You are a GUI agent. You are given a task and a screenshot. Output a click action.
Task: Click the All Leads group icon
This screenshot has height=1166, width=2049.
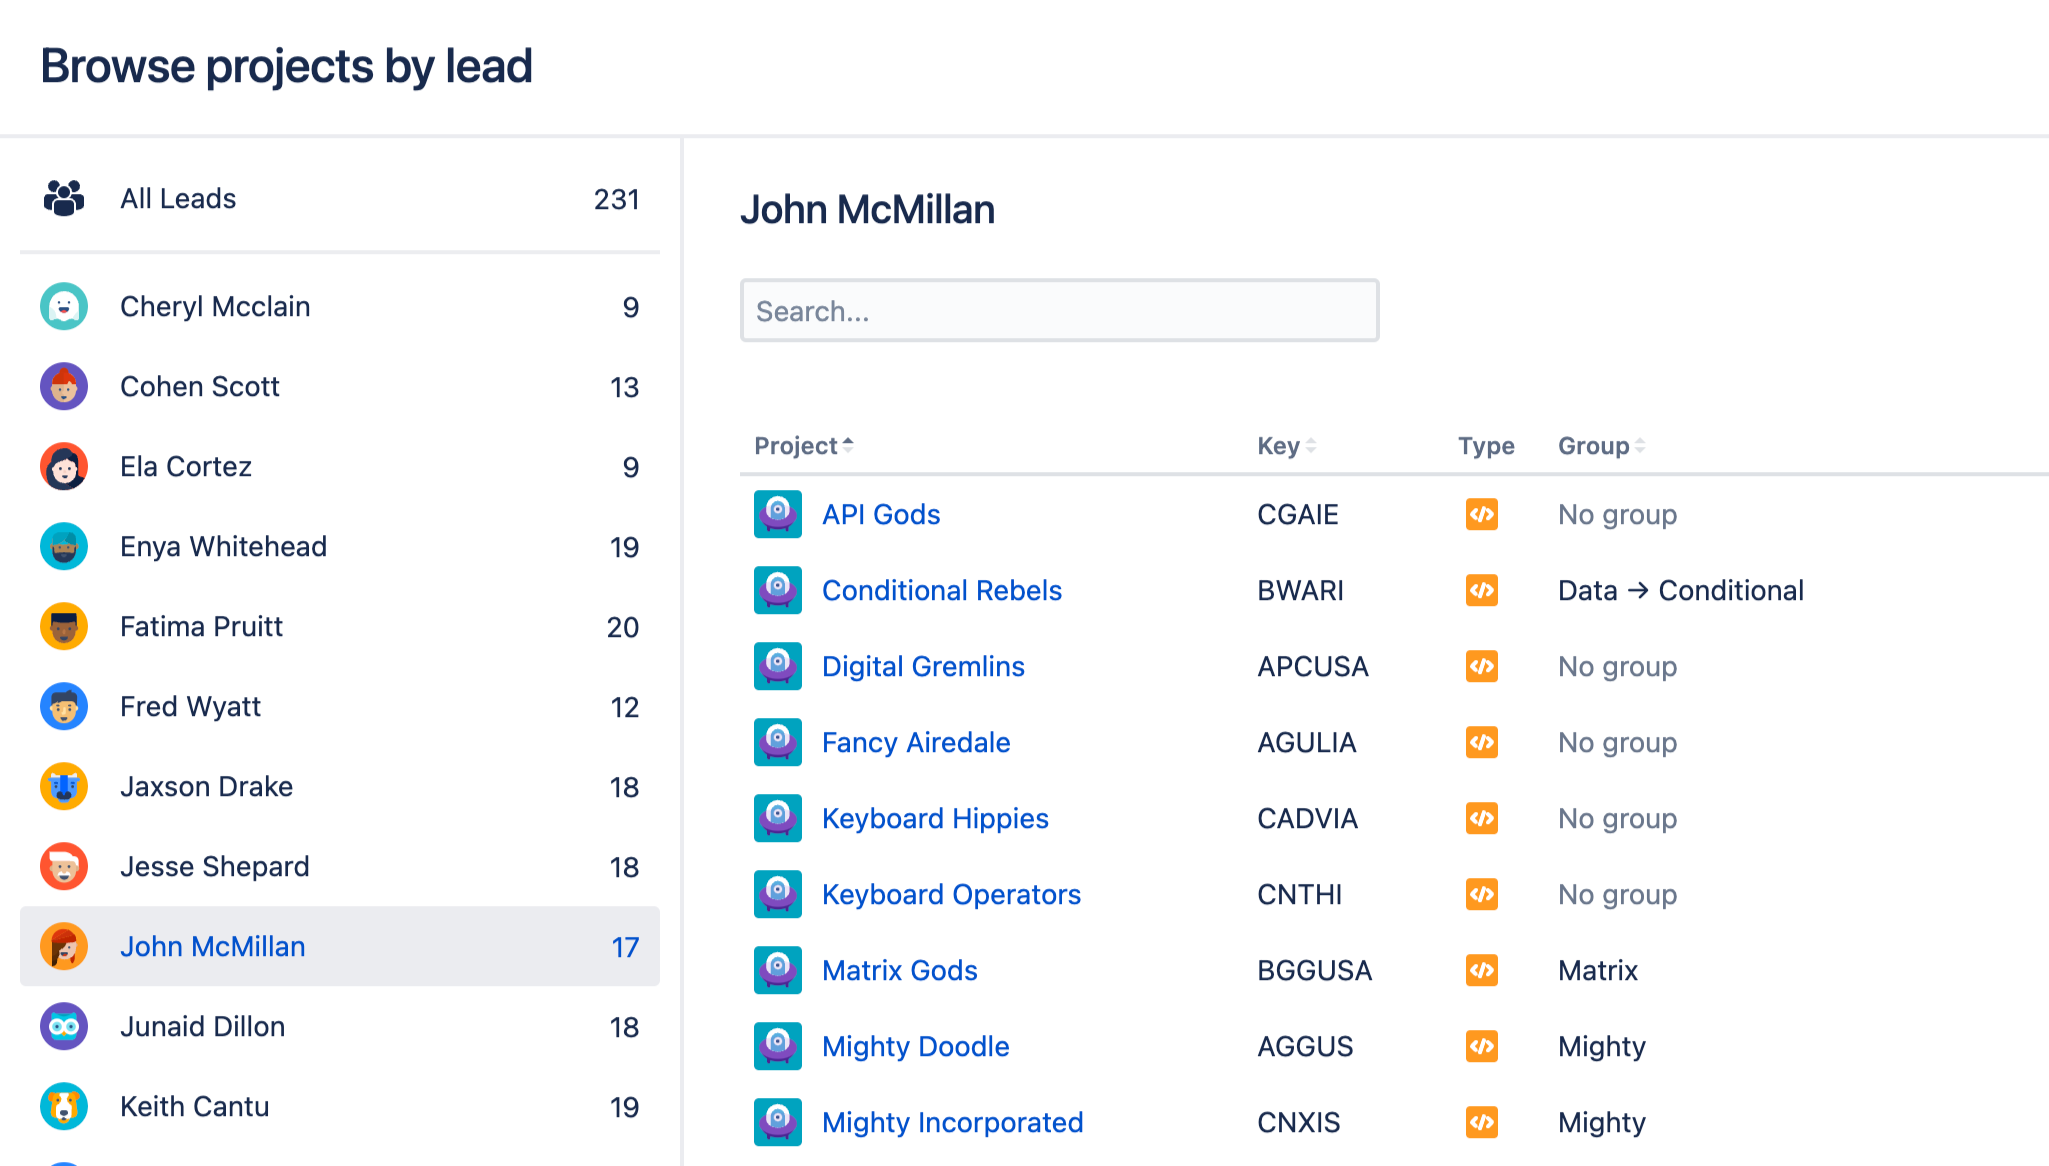tap(64, 198)
